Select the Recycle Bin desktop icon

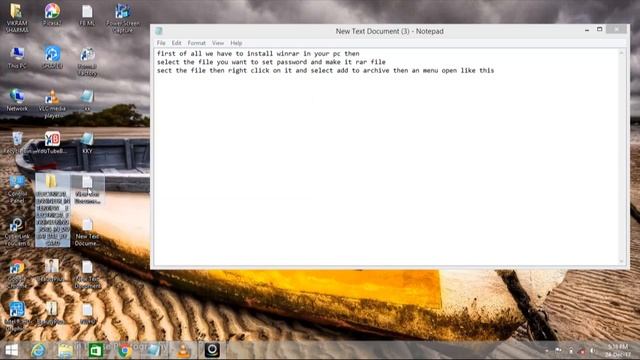coord(17,143)
